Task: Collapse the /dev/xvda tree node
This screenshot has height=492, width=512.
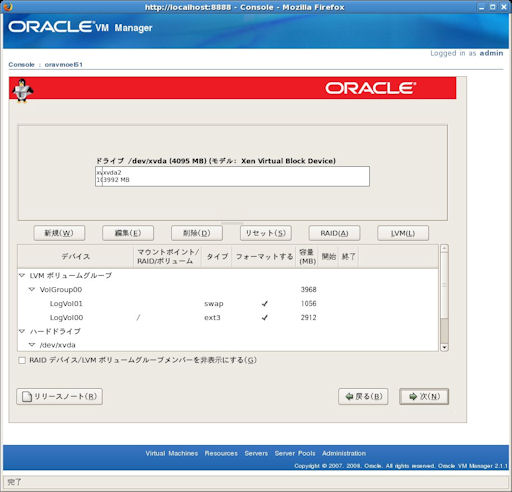Action: pos(32,345)
